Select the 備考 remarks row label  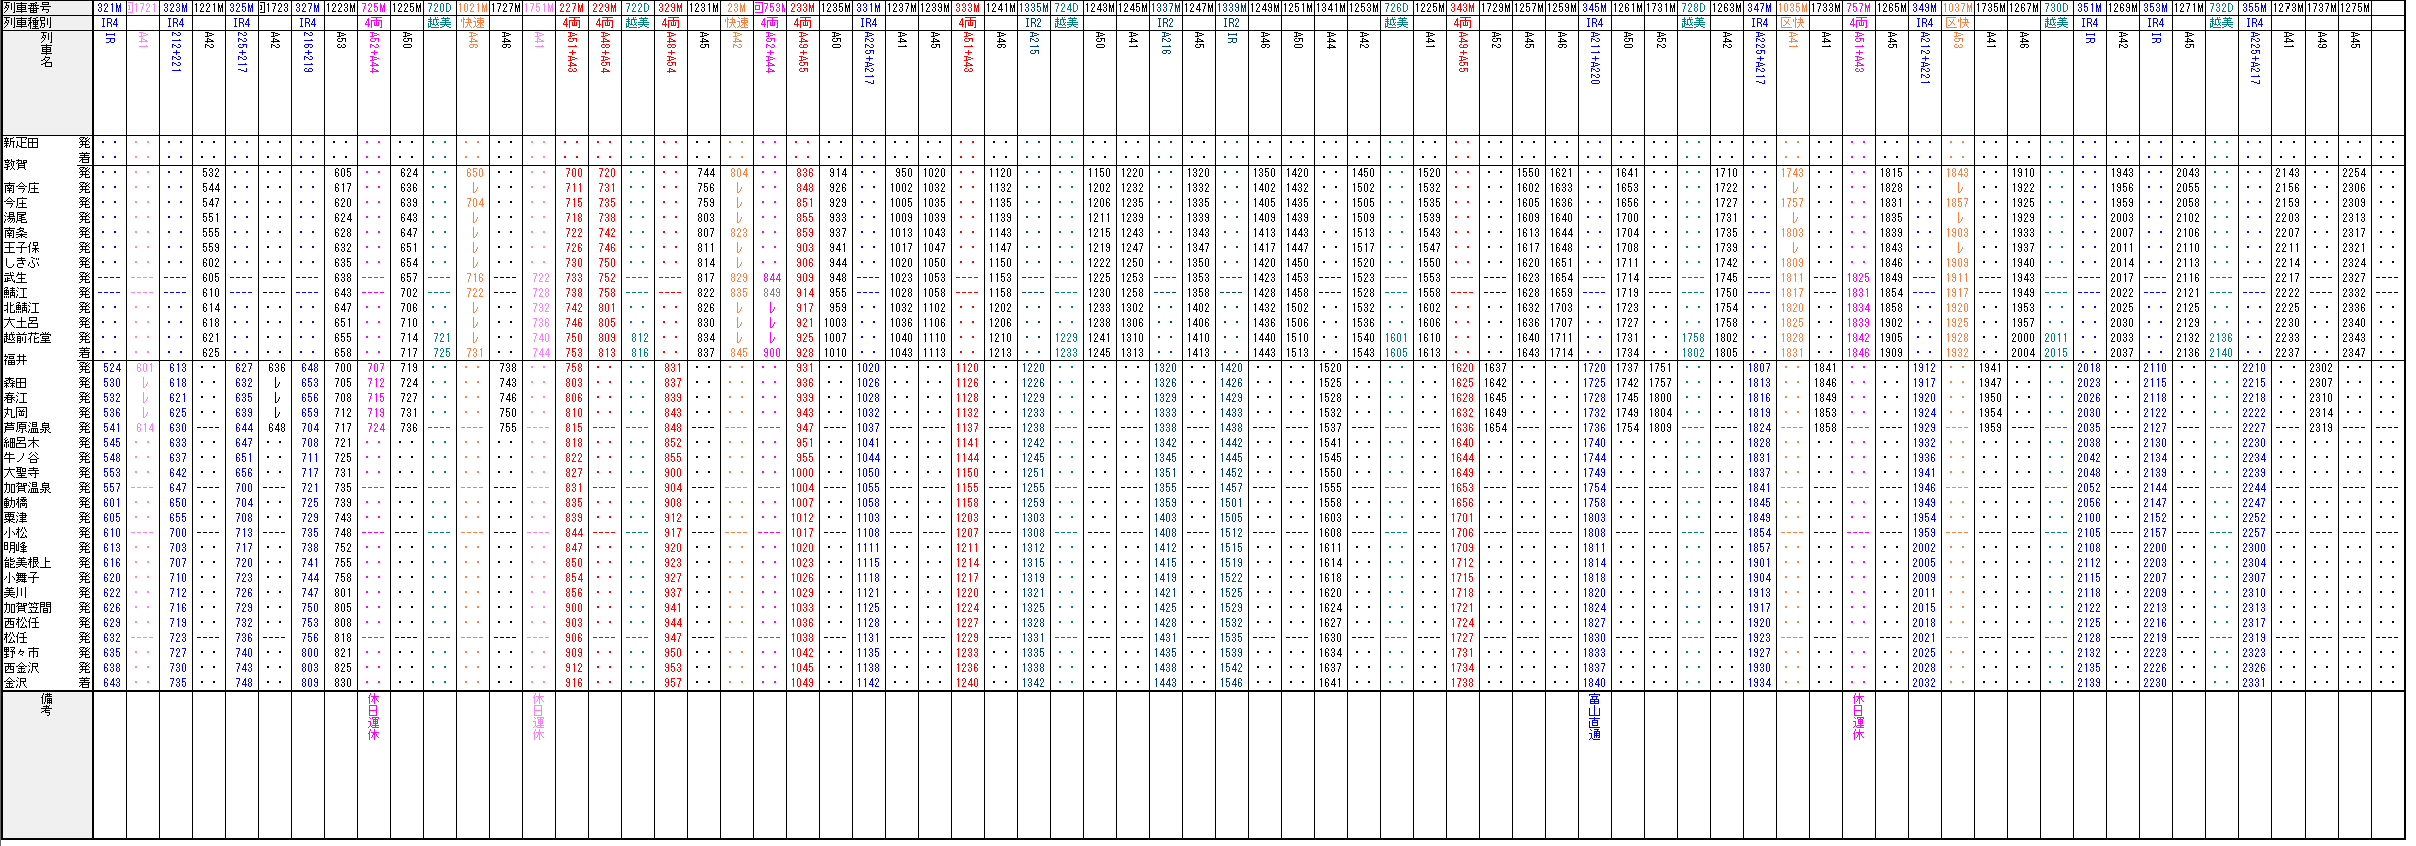(x=47, y=704)
